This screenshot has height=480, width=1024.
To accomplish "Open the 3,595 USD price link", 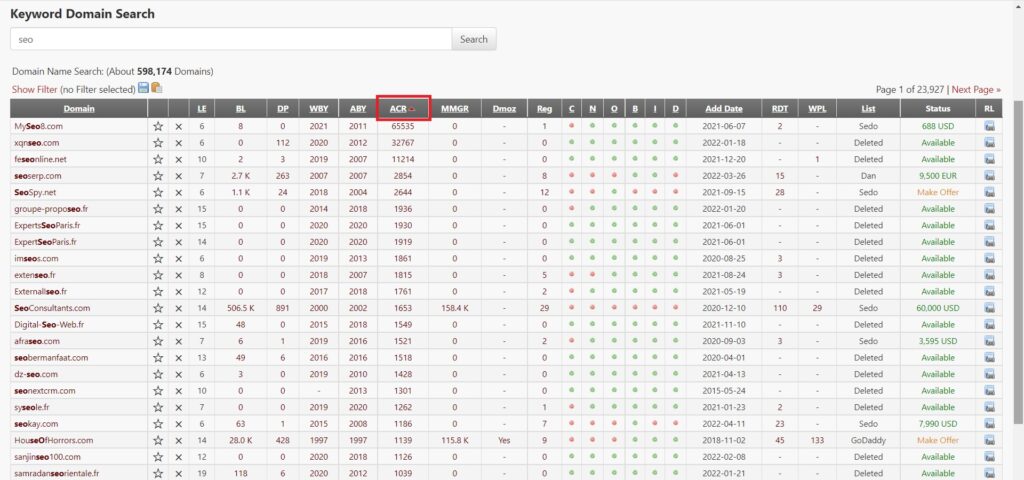I will [938, 342].
